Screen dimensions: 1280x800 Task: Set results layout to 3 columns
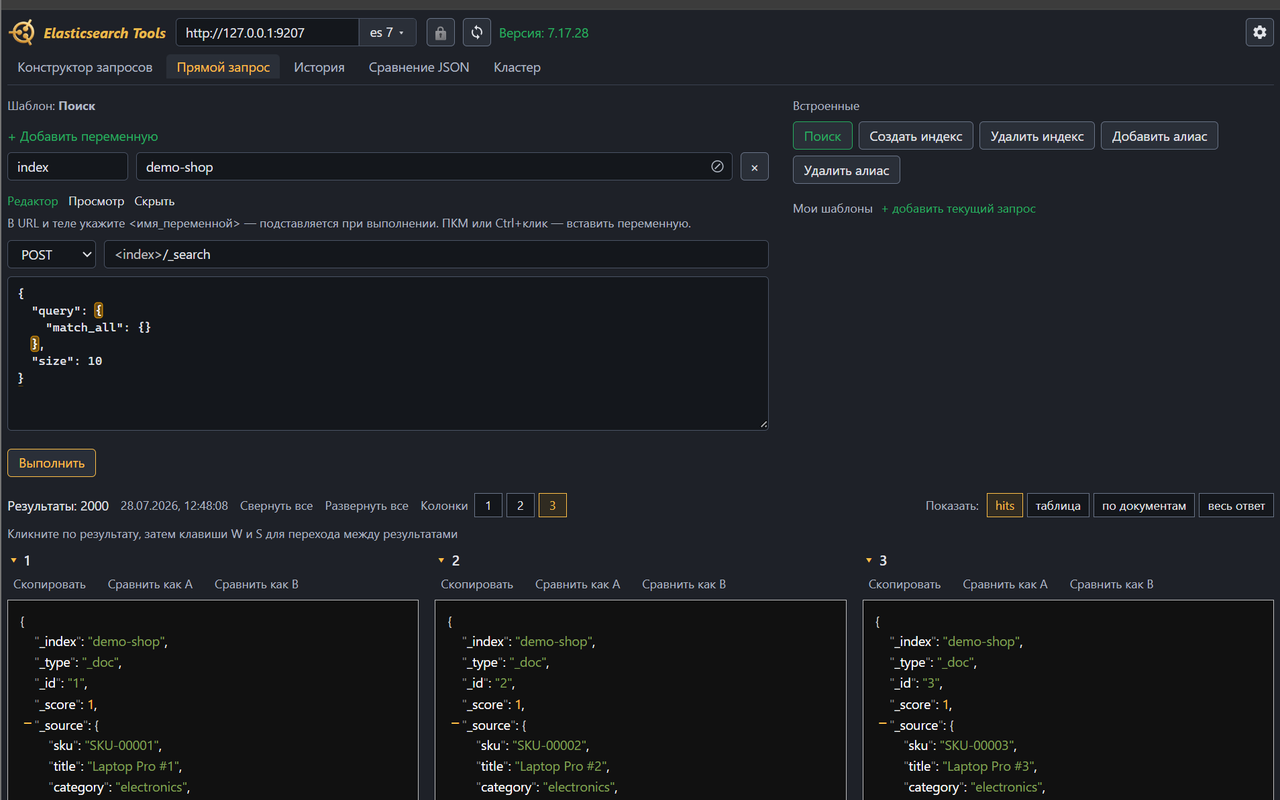point(552,506)
